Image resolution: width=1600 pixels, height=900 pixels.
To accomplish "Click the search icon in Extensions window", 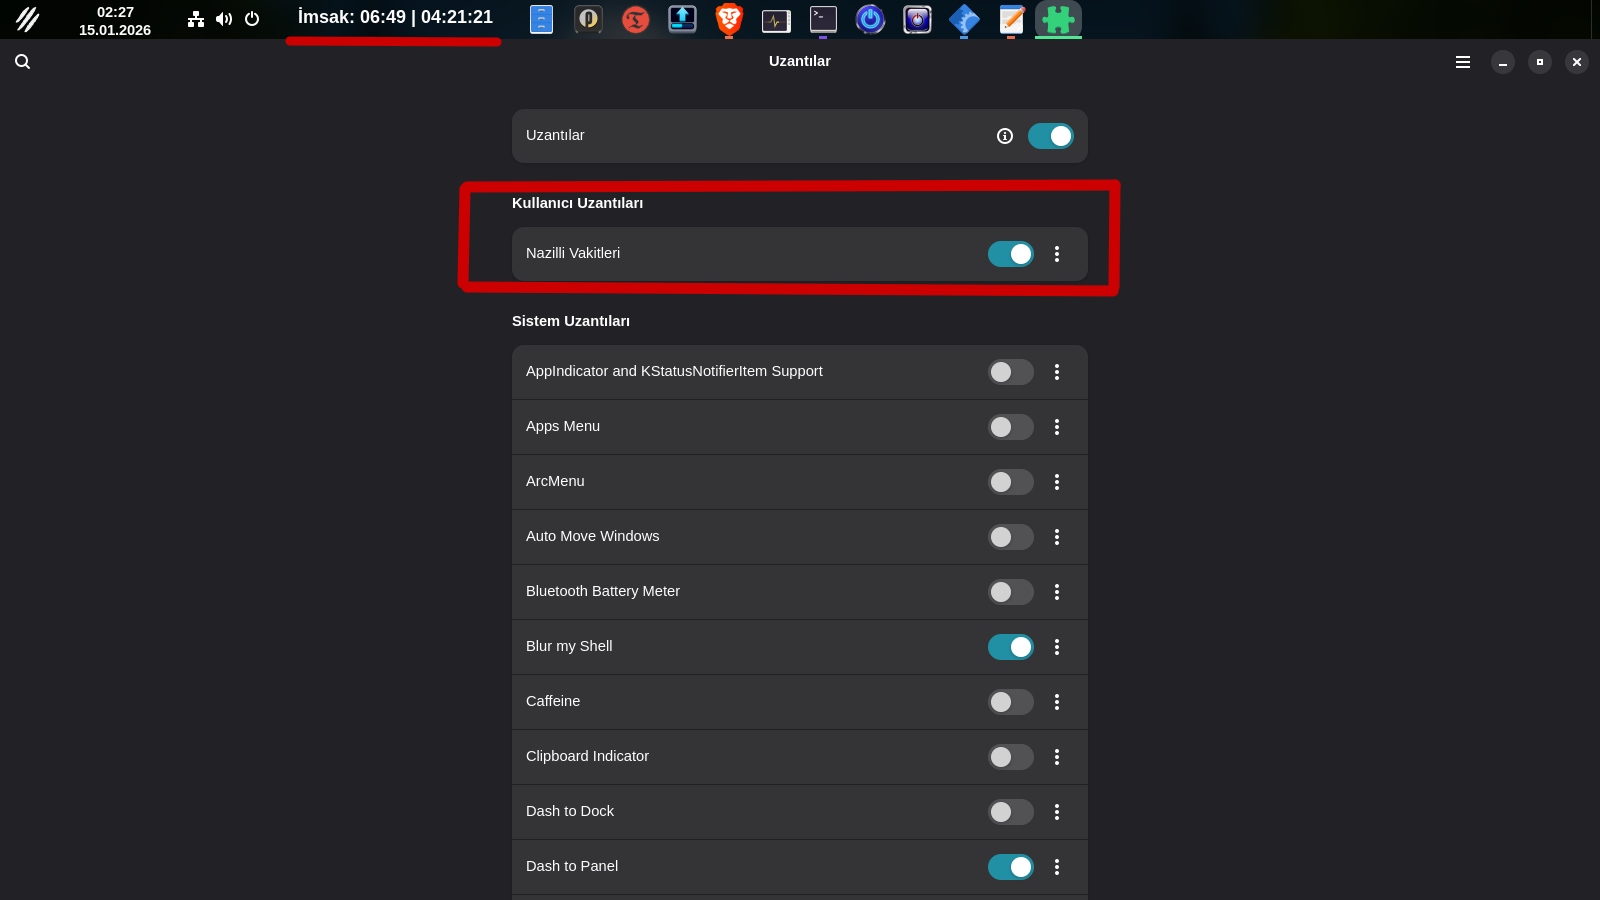I will pos(22,62).
